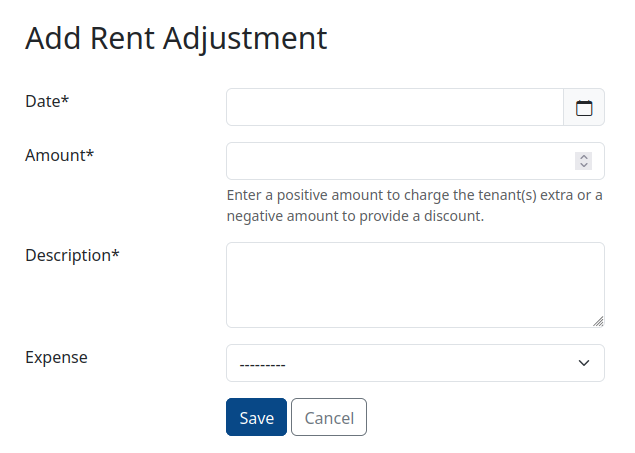This screenshot has height=453, width=635.
Task: Click the Add Rent Adjustment heading
Action: click(x=176, y=38)
